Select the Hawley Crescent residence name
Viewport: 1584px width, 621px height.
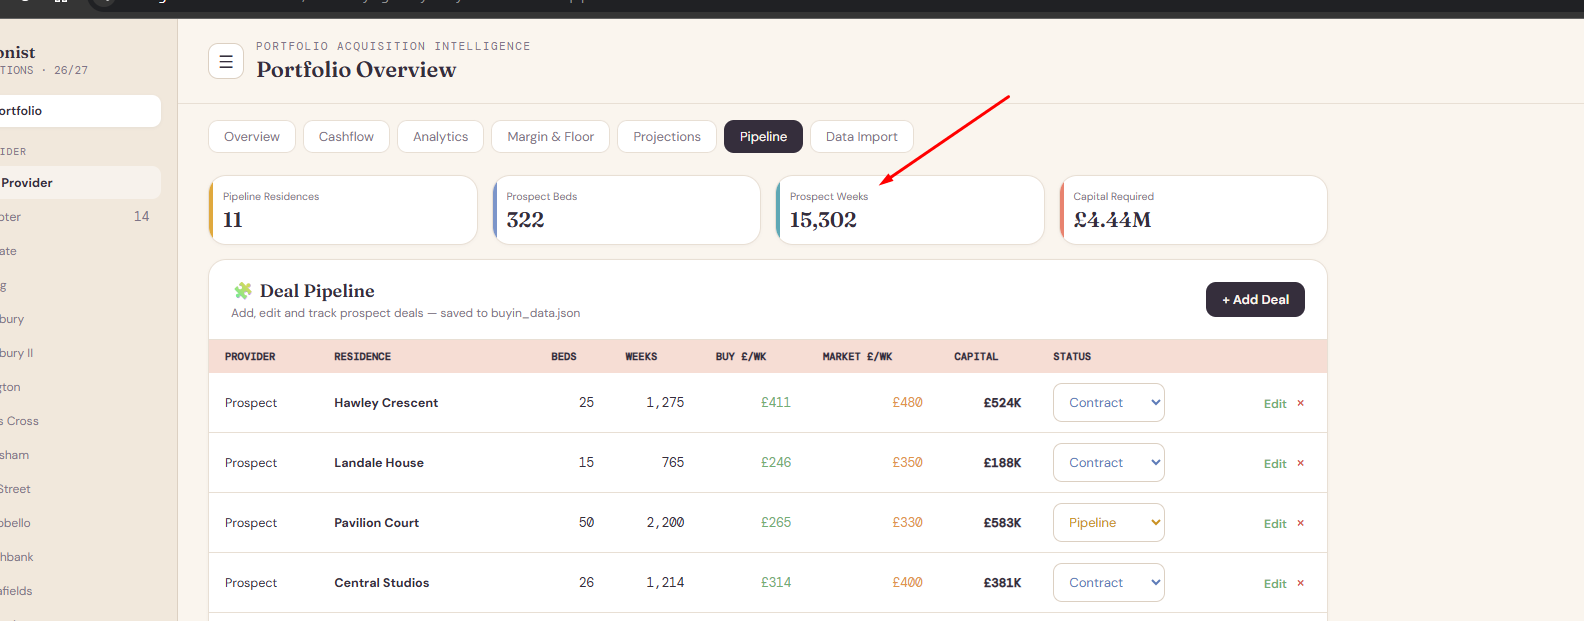point(386,403)
